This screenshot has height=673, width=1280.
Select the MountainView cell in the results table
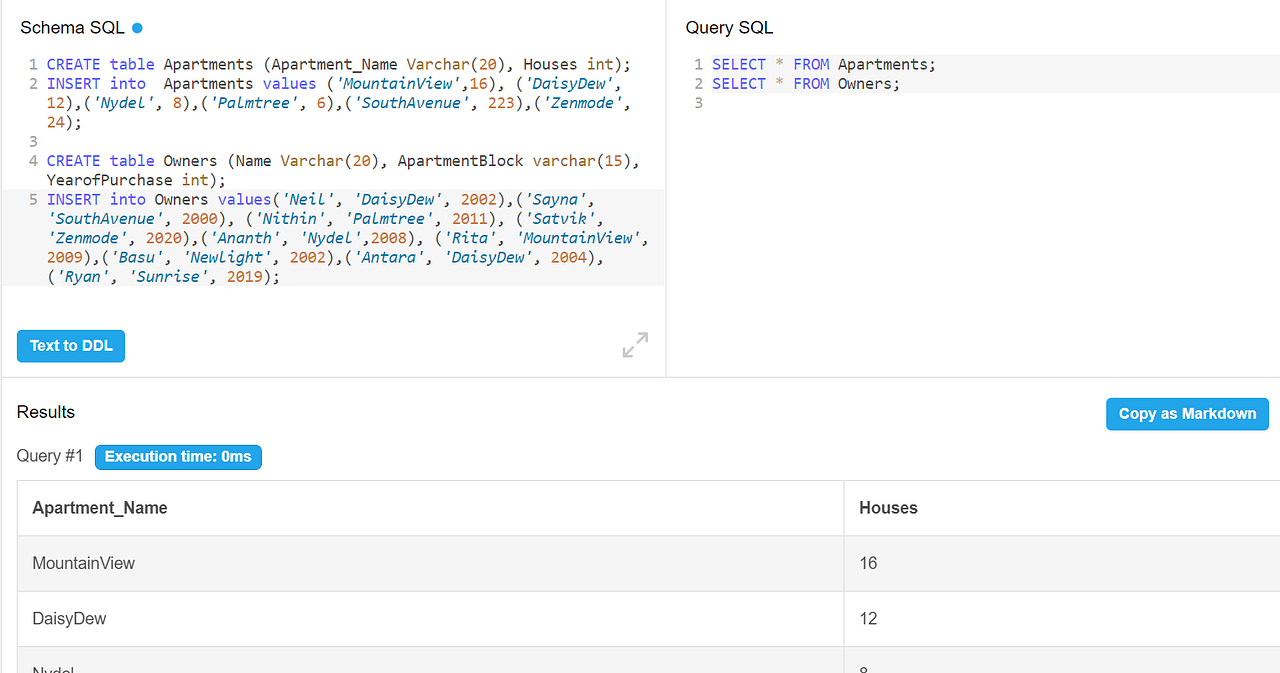click(x=83, y=562)
